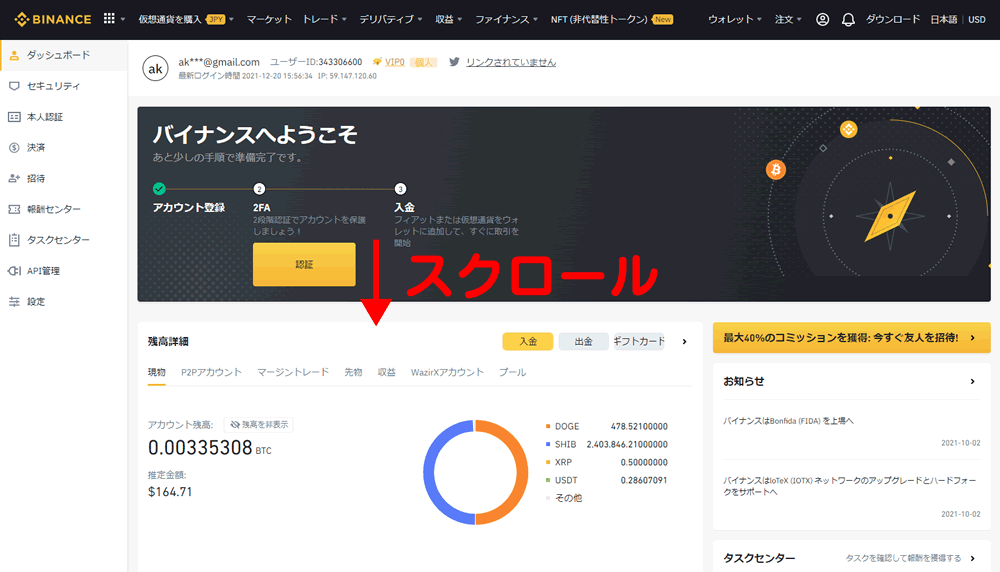Open タスクセンター panel chevron
Viewport: 1000px width, 572px height.
tap(973, 559)
